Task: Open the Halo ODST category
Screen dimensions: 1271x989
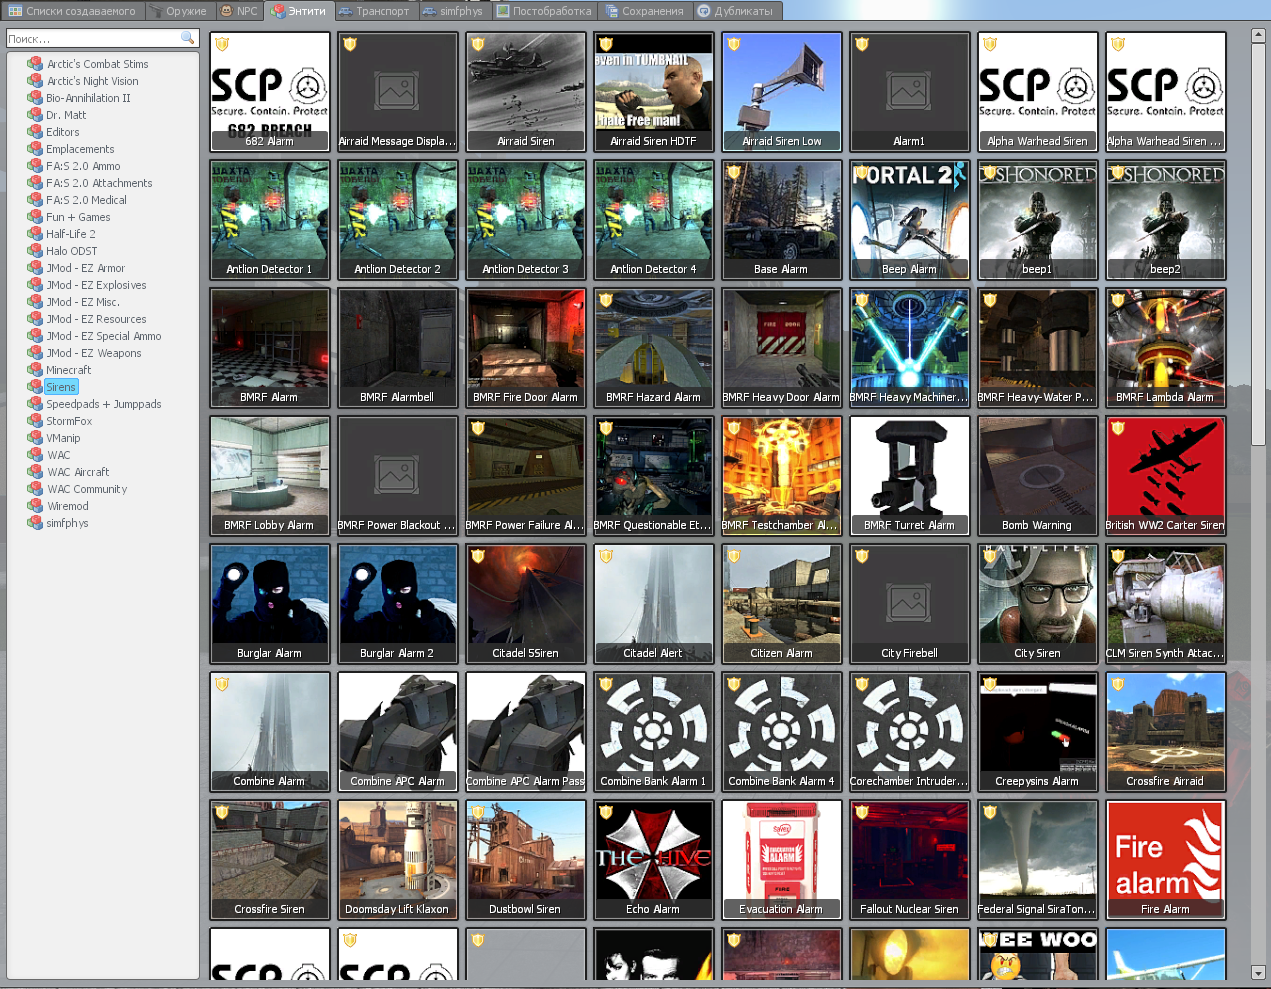Action: tap(72, 251)
